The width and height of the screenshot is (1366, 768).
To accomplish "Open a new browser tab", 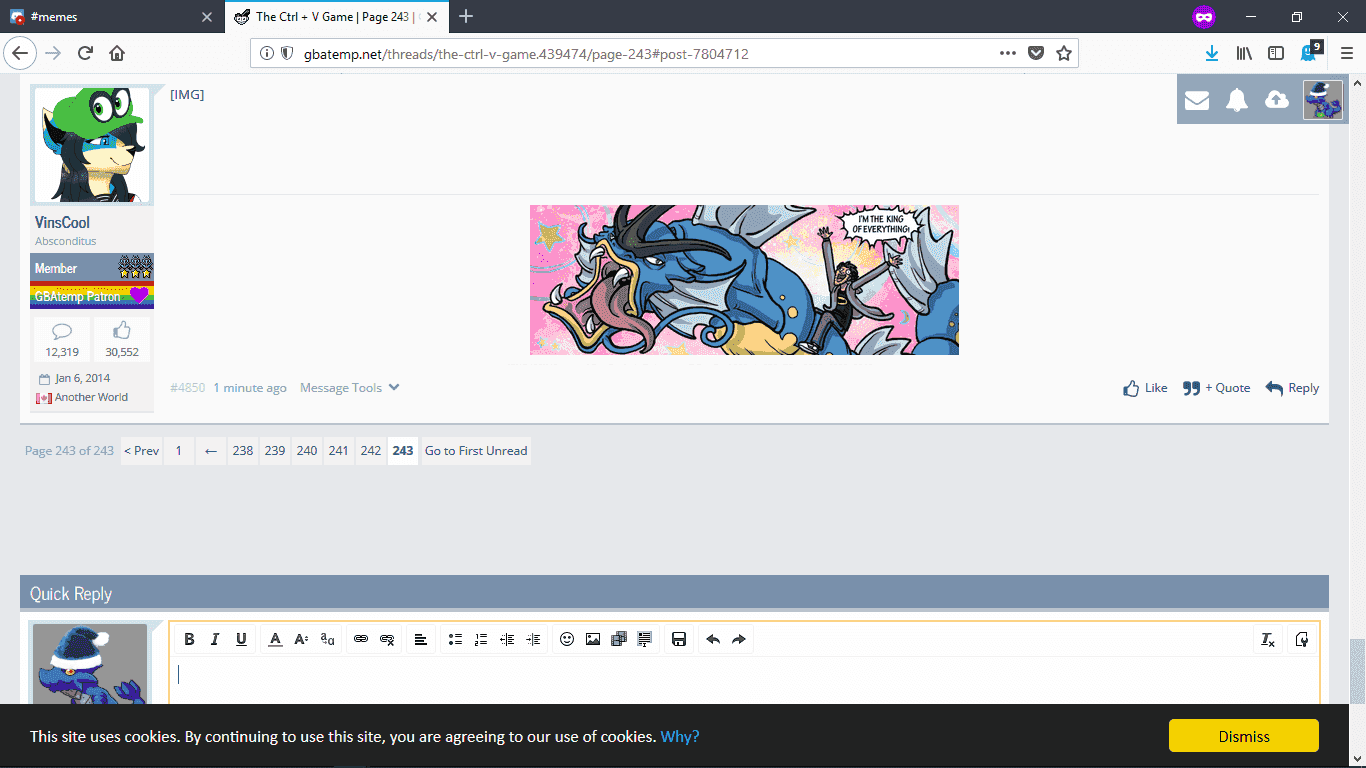I will [466, 16].
